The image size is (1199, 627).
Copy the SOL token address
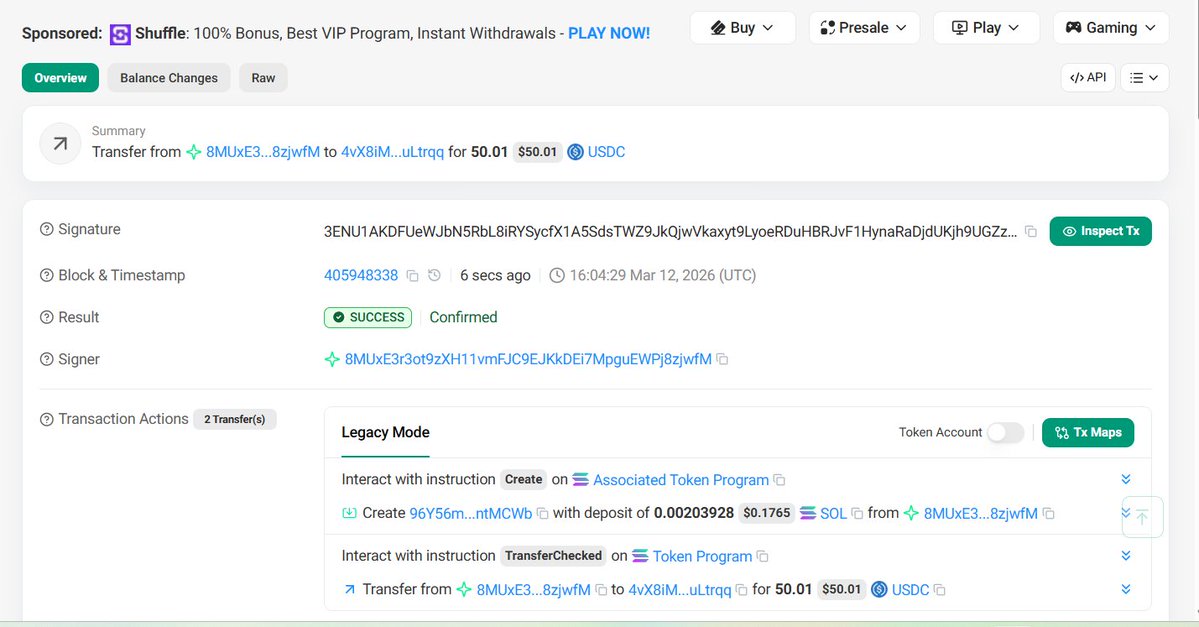pyautogui.click(x=857, y=514)
